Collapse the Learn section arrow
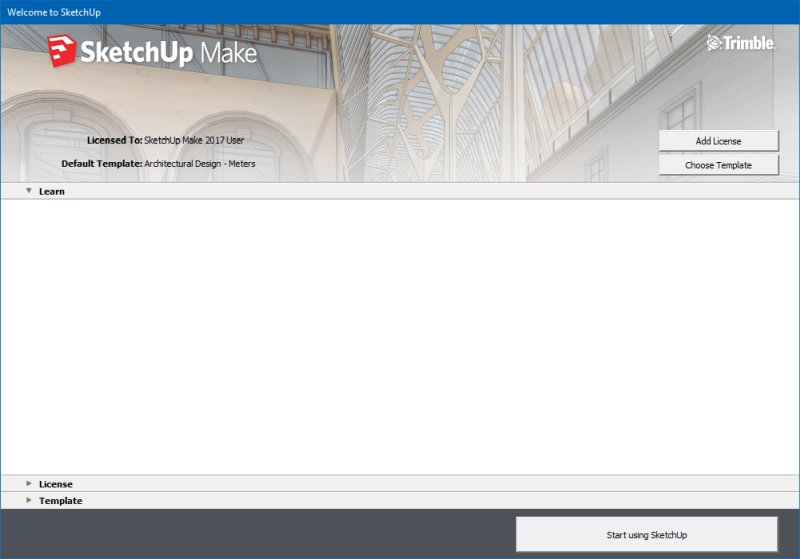 [x=29, y=191]
